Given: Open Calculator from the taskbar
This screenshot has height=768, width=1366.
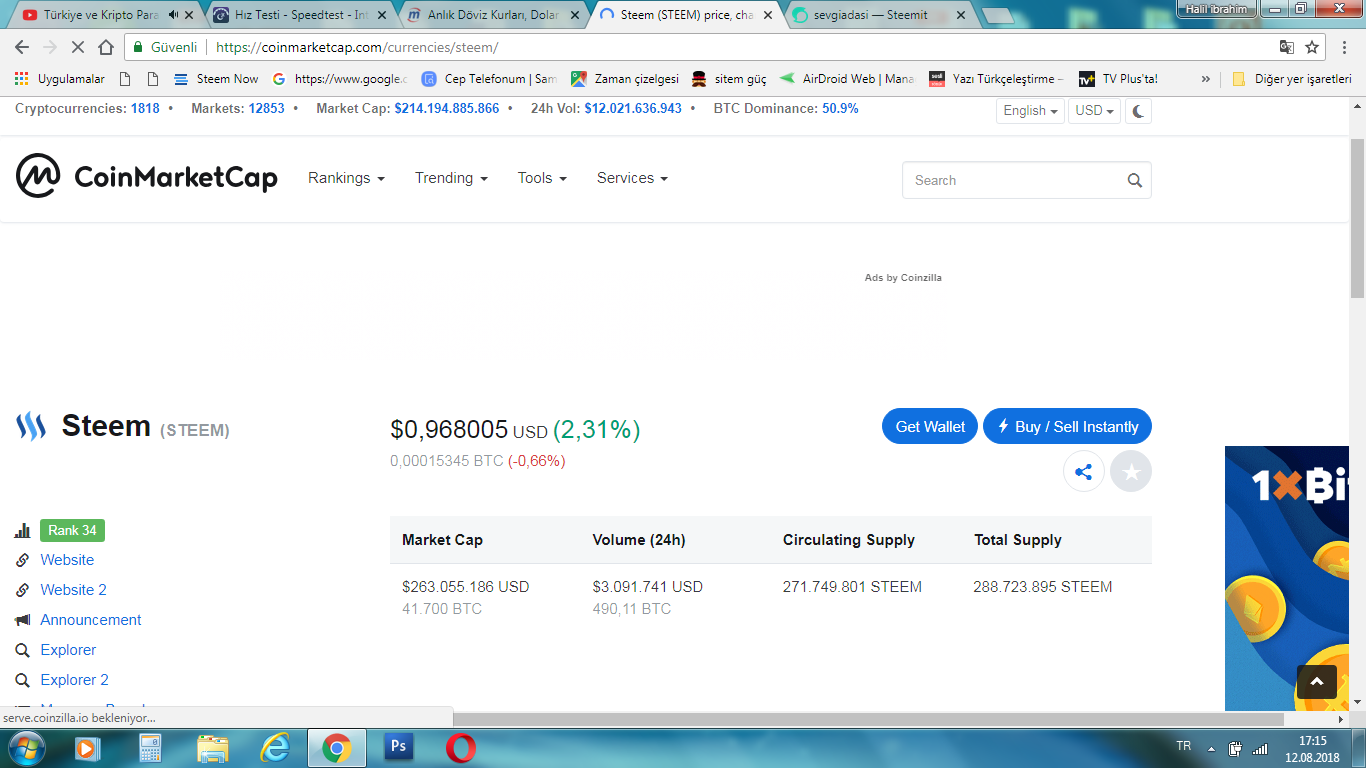Looking at the screenshot, I should point(150,748).
